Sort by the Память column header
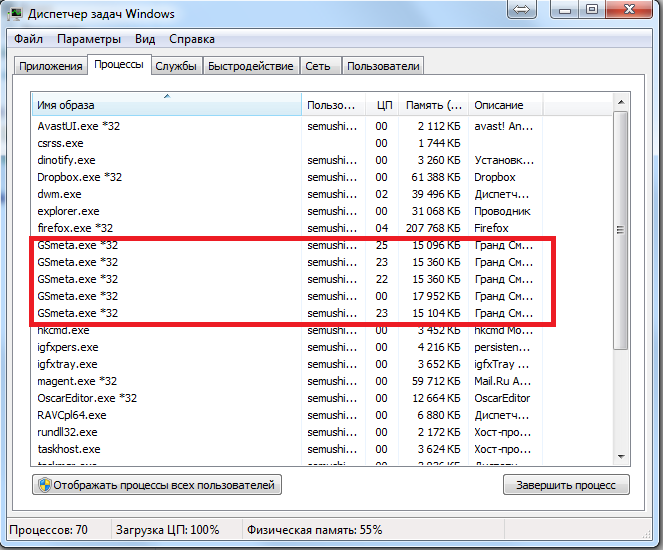 (x=433, y=104)
